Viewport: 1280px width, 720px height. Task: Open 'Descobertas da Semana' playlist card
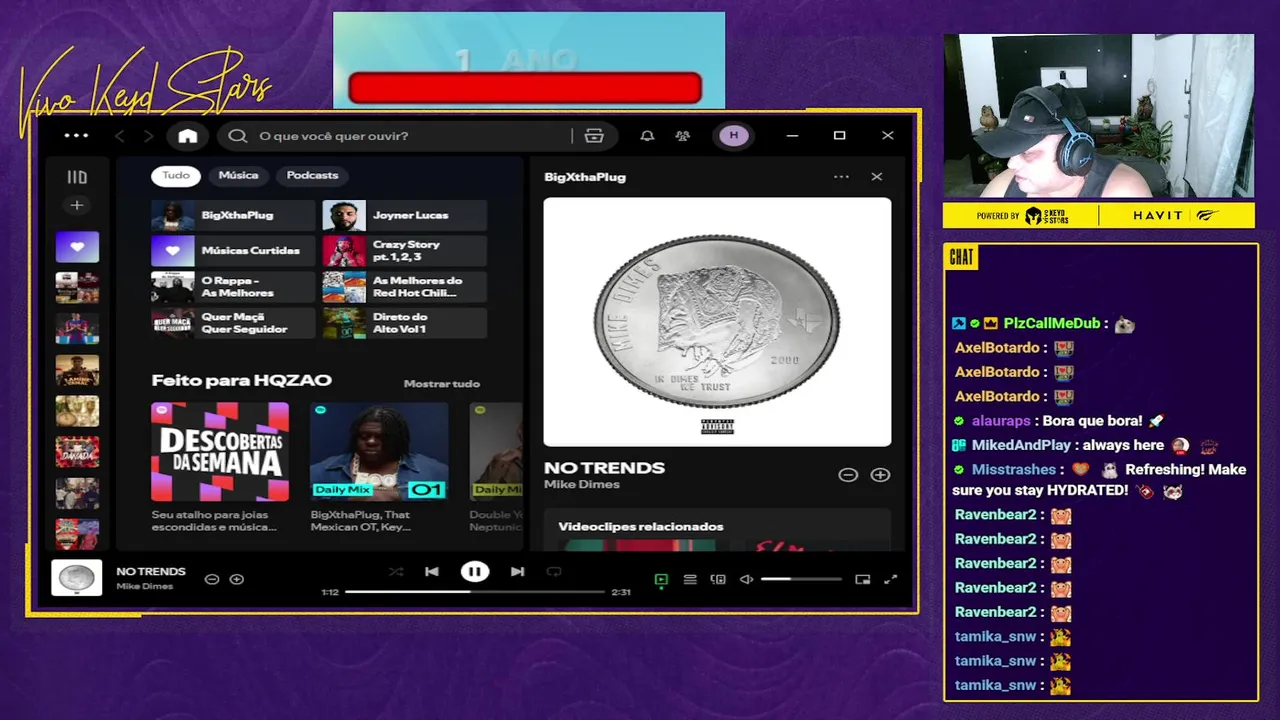point(220,465)
